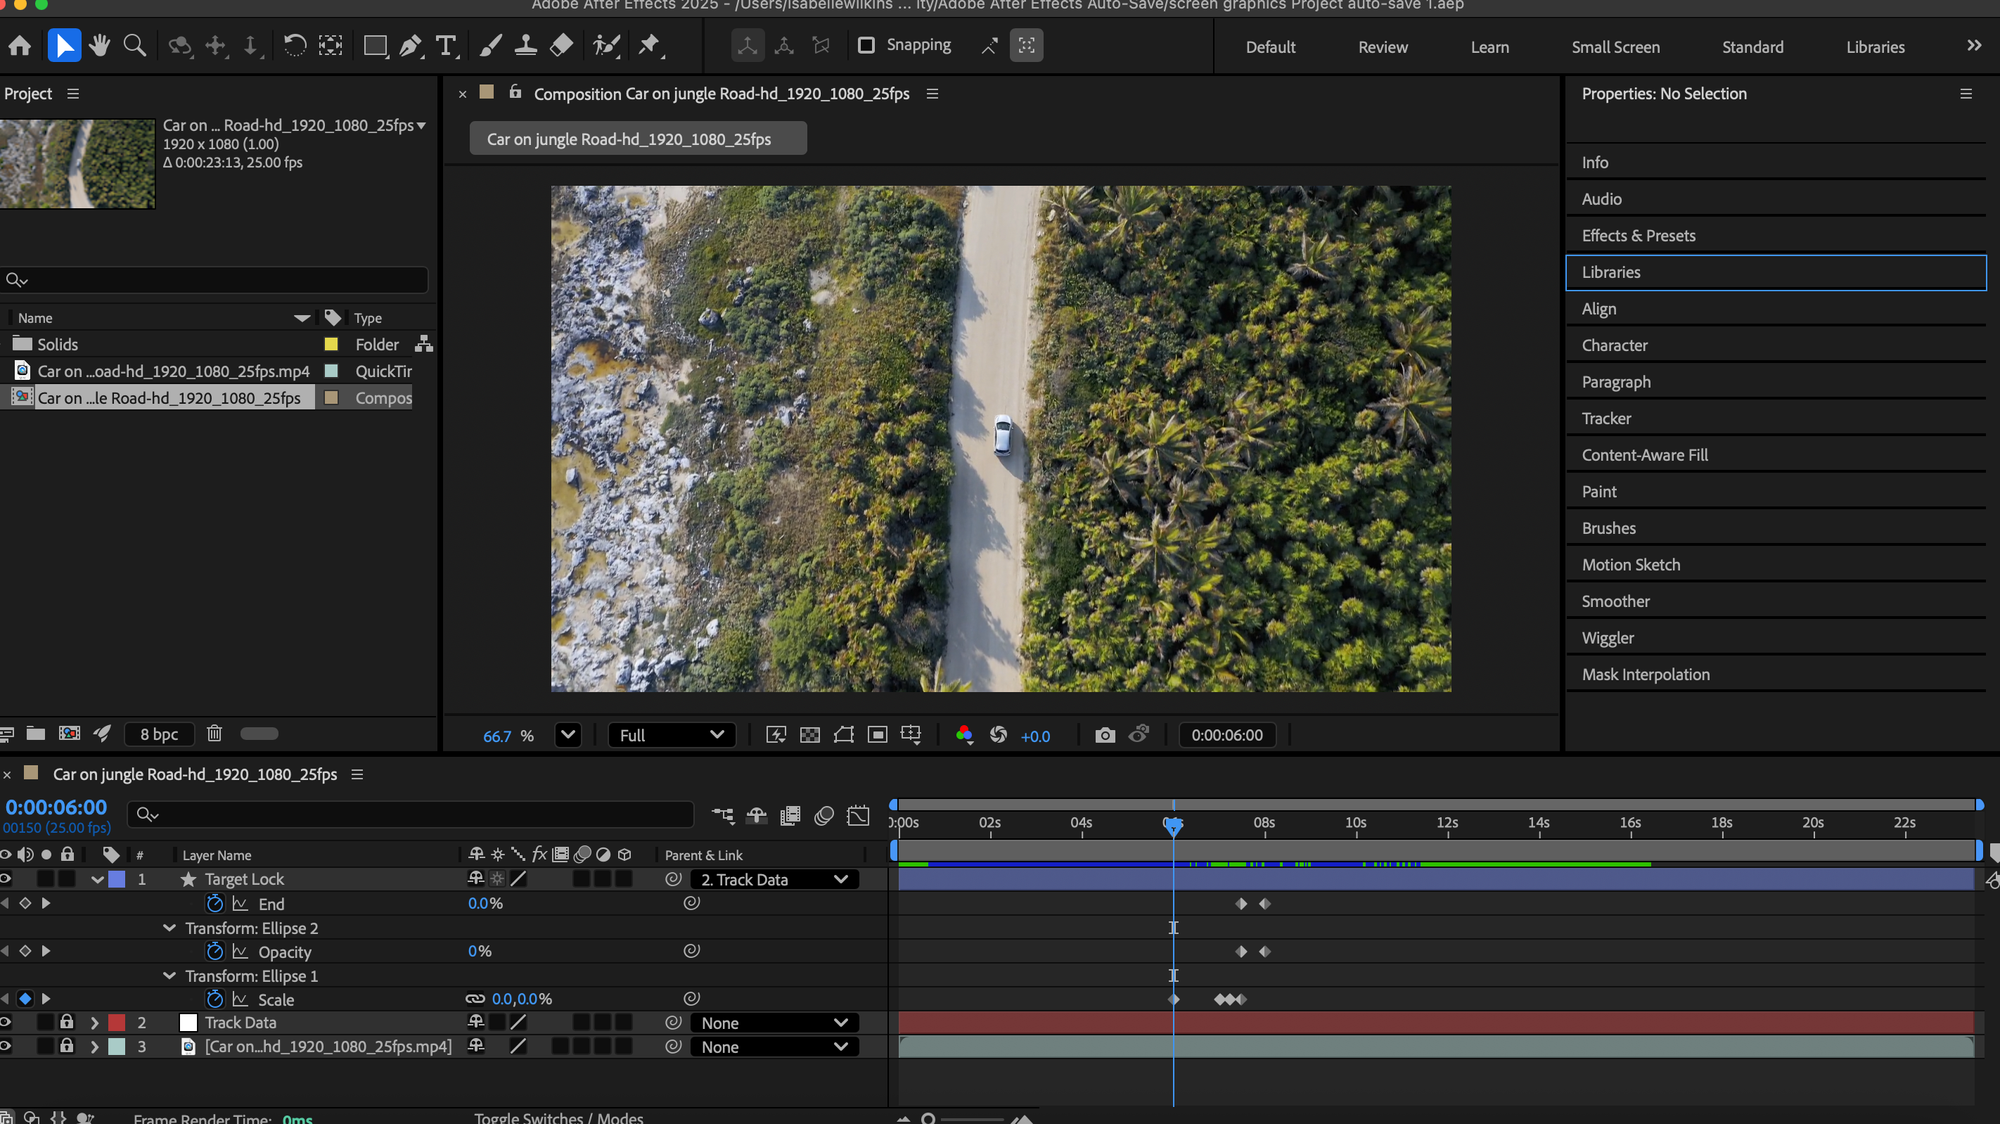Click the 8 bpc color depth button

click(159, 734)
